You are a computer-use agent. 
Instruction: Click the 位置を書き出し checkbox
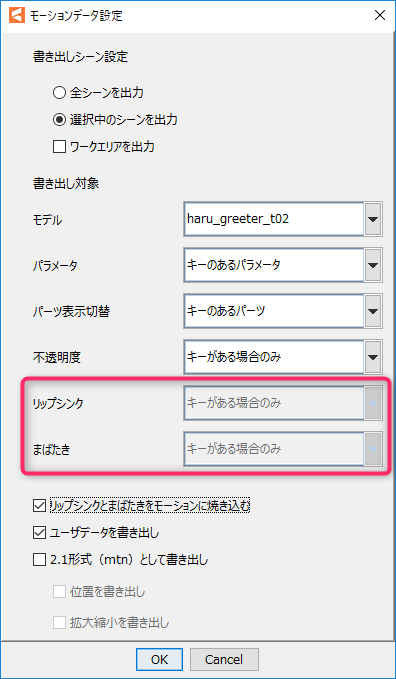click(x=59, y=592)
